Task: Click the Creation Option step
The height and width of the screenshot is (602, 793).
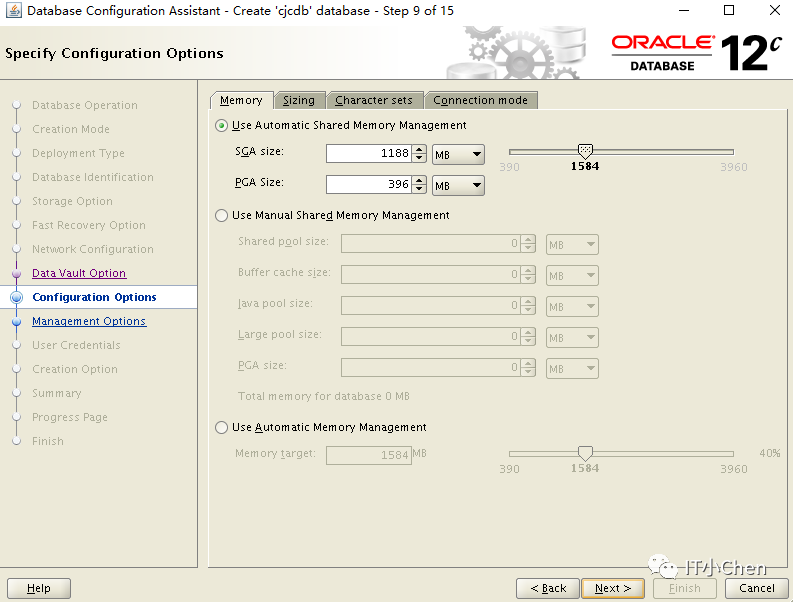Action: coord(75,369)
